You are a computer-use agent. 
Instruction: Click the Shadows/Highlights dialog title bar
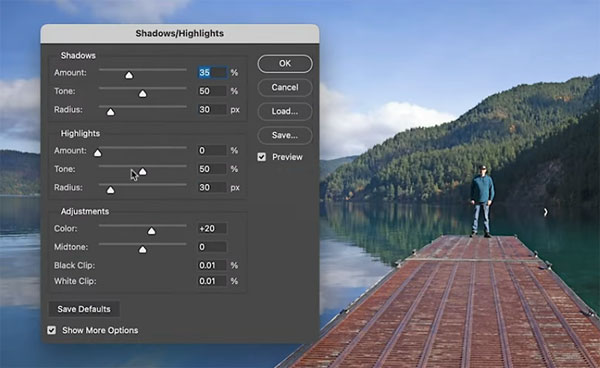click(x=179, y=34)
